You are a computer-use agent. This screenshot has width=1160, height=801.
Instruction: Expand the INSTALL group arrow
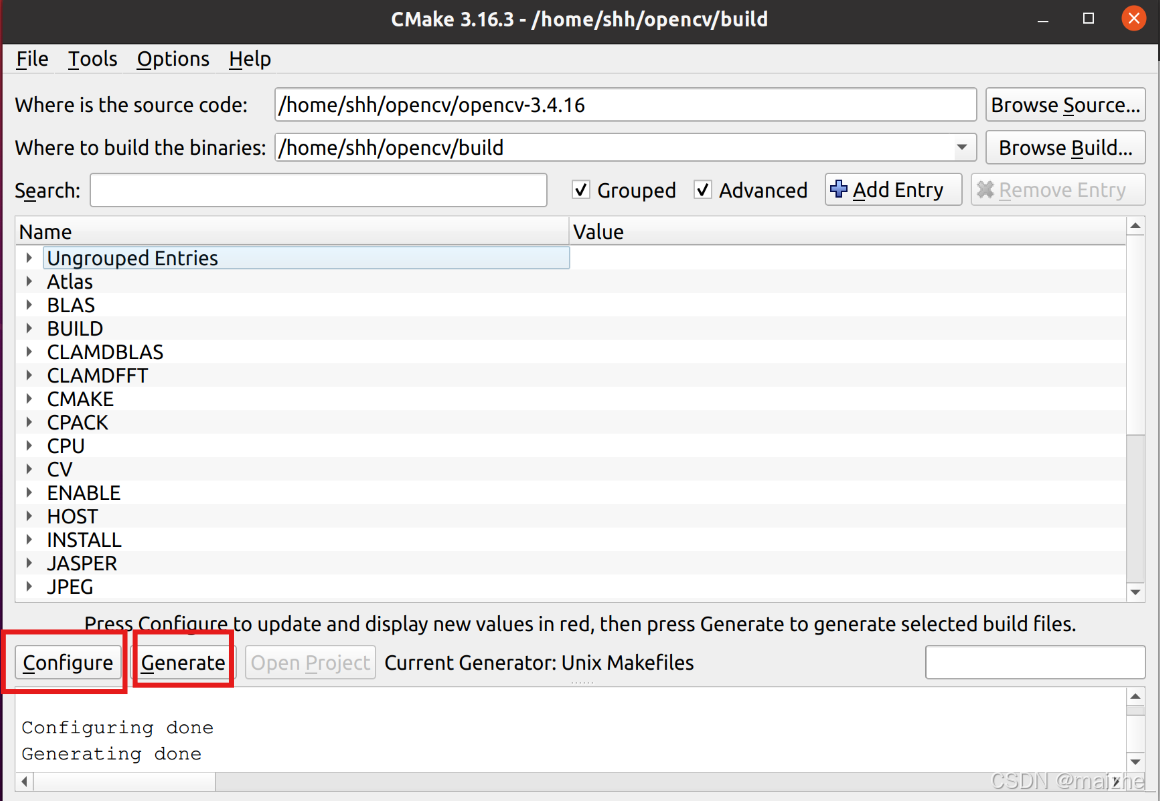coord(29,539)
